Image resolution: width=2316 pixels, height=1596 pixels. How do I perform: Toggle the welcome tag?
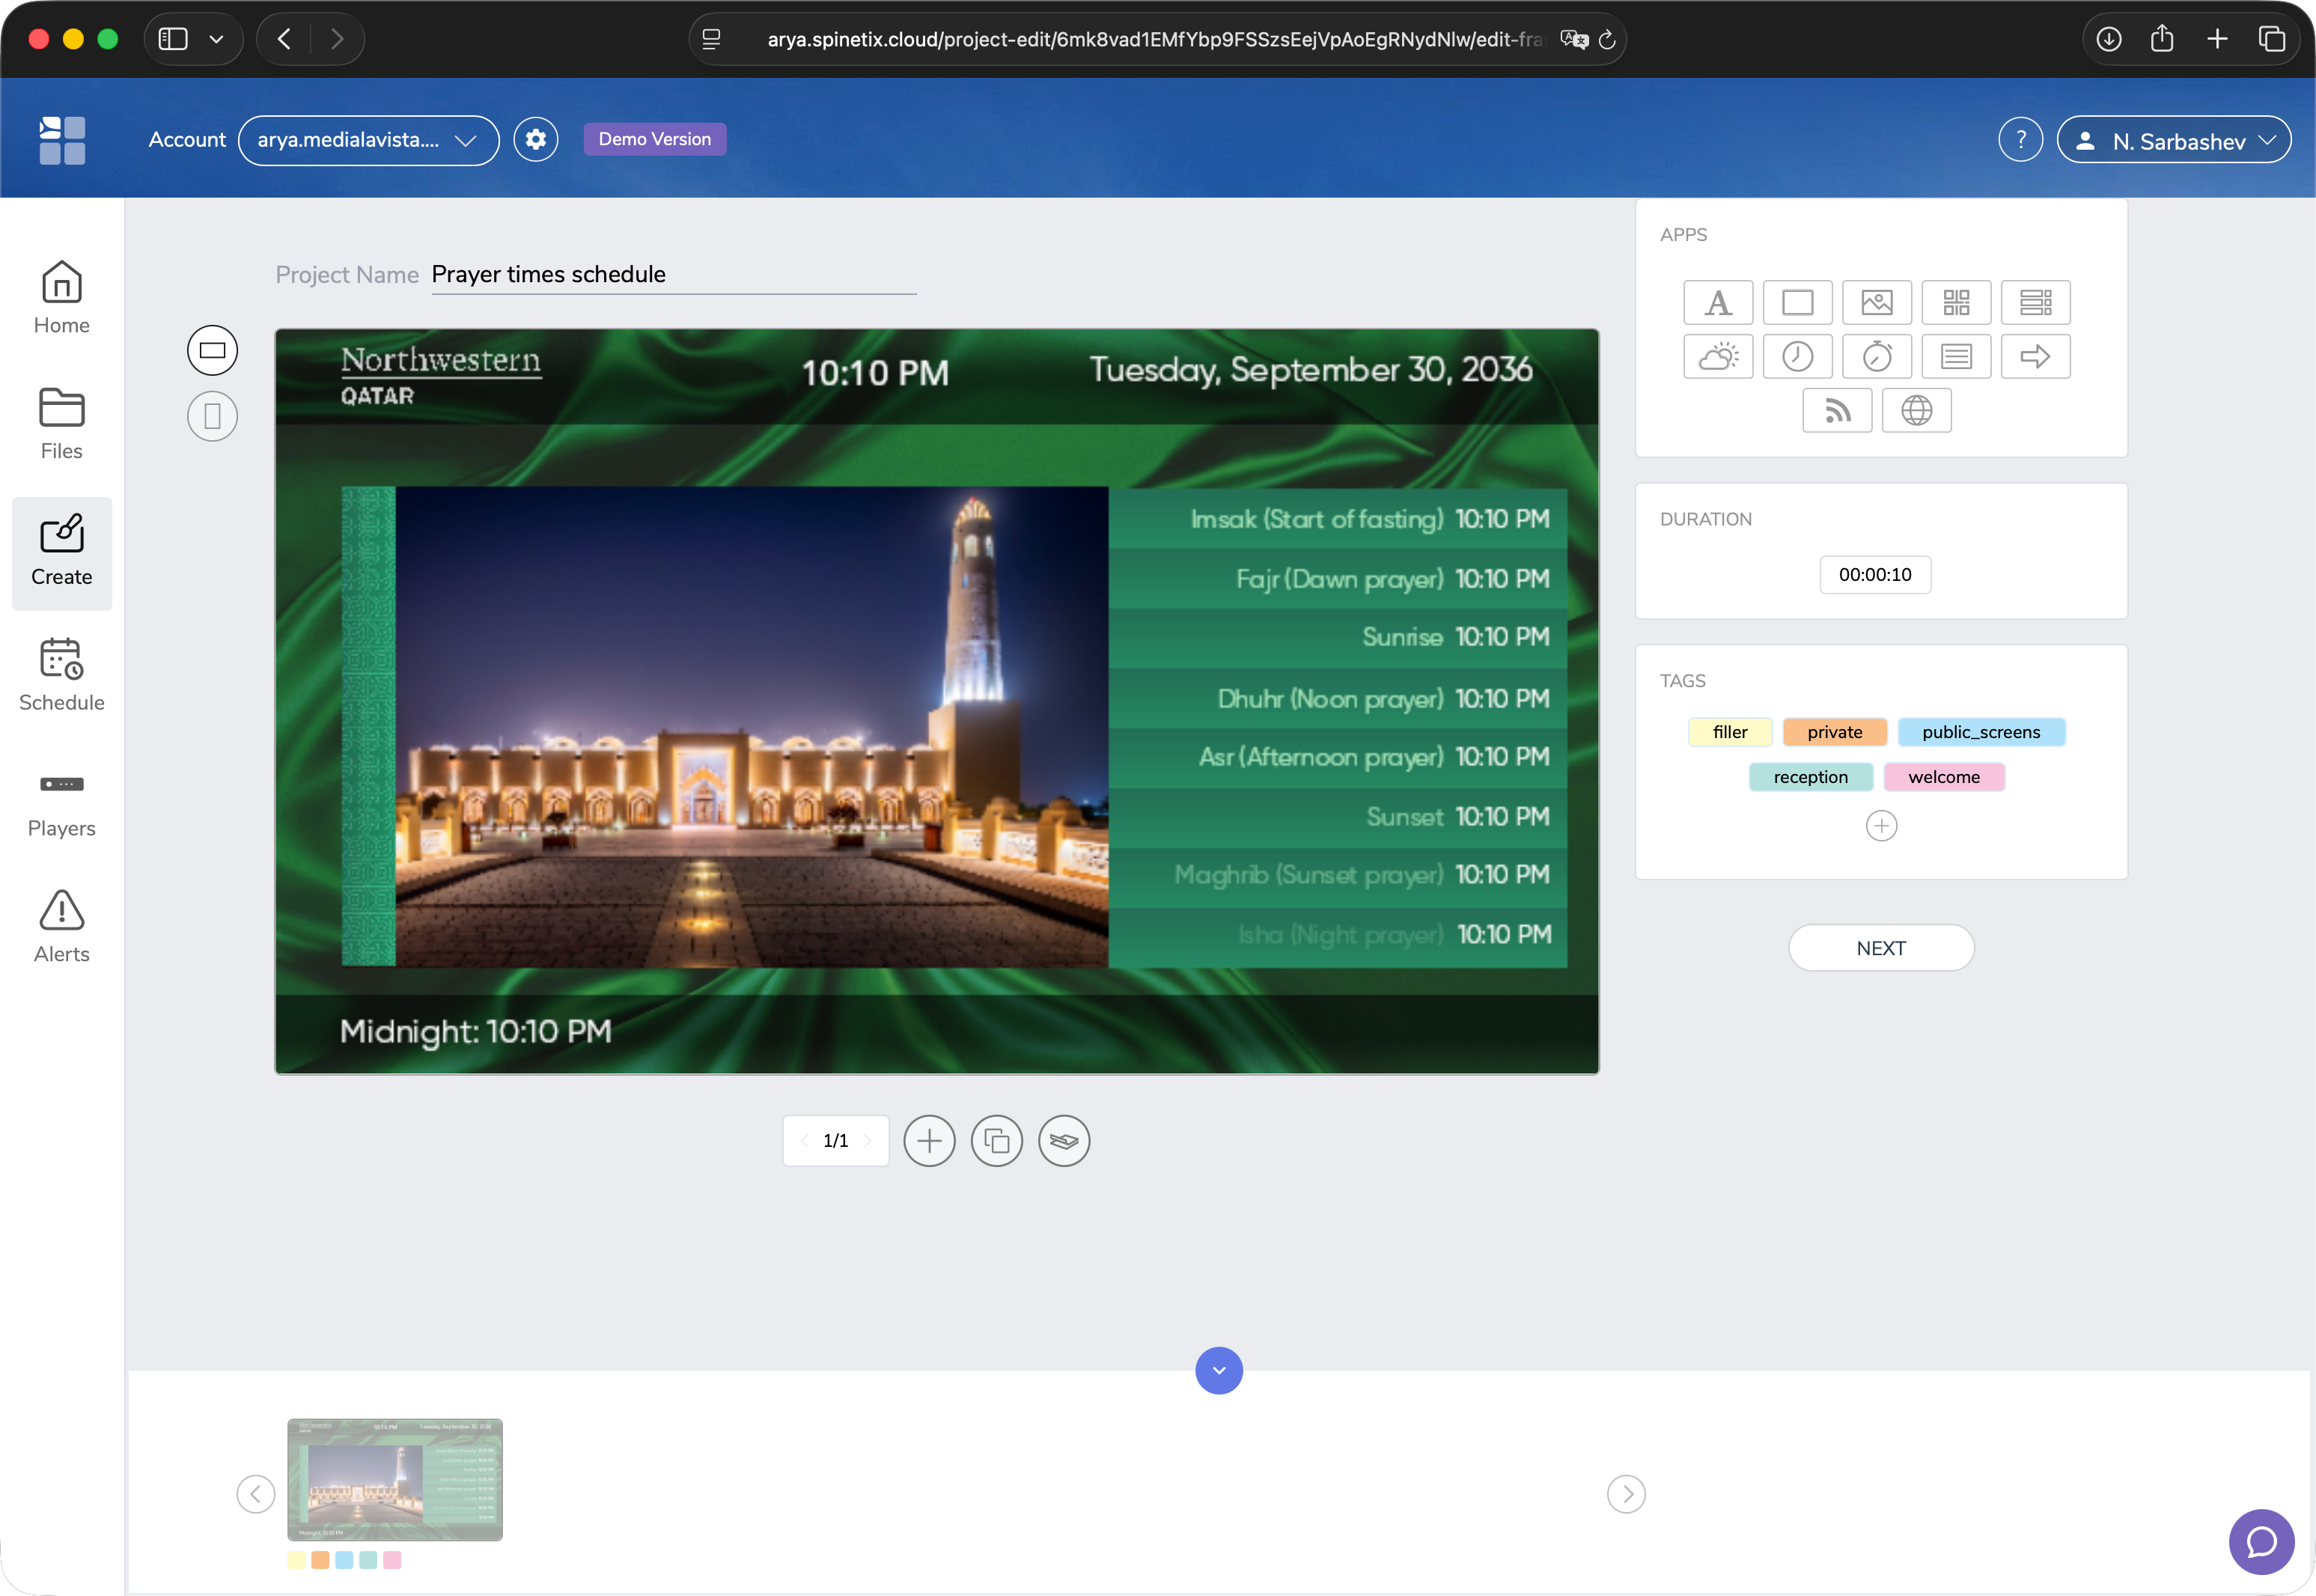click(x=1943, y=776)
